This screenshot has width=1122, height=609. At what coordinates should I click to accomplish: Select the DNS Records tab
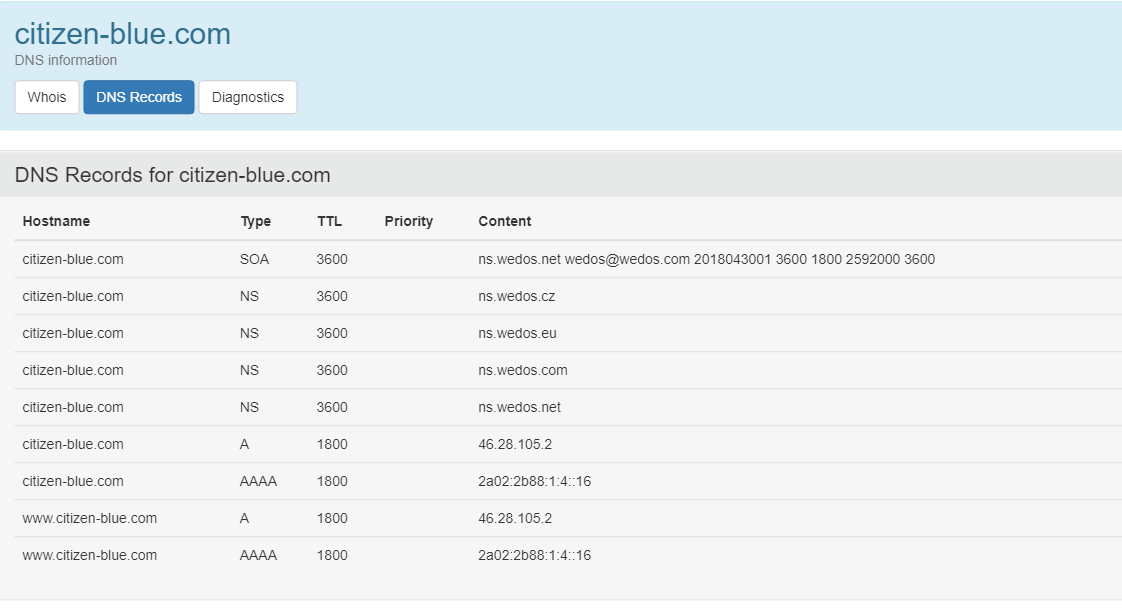click(x=139, y=97)
